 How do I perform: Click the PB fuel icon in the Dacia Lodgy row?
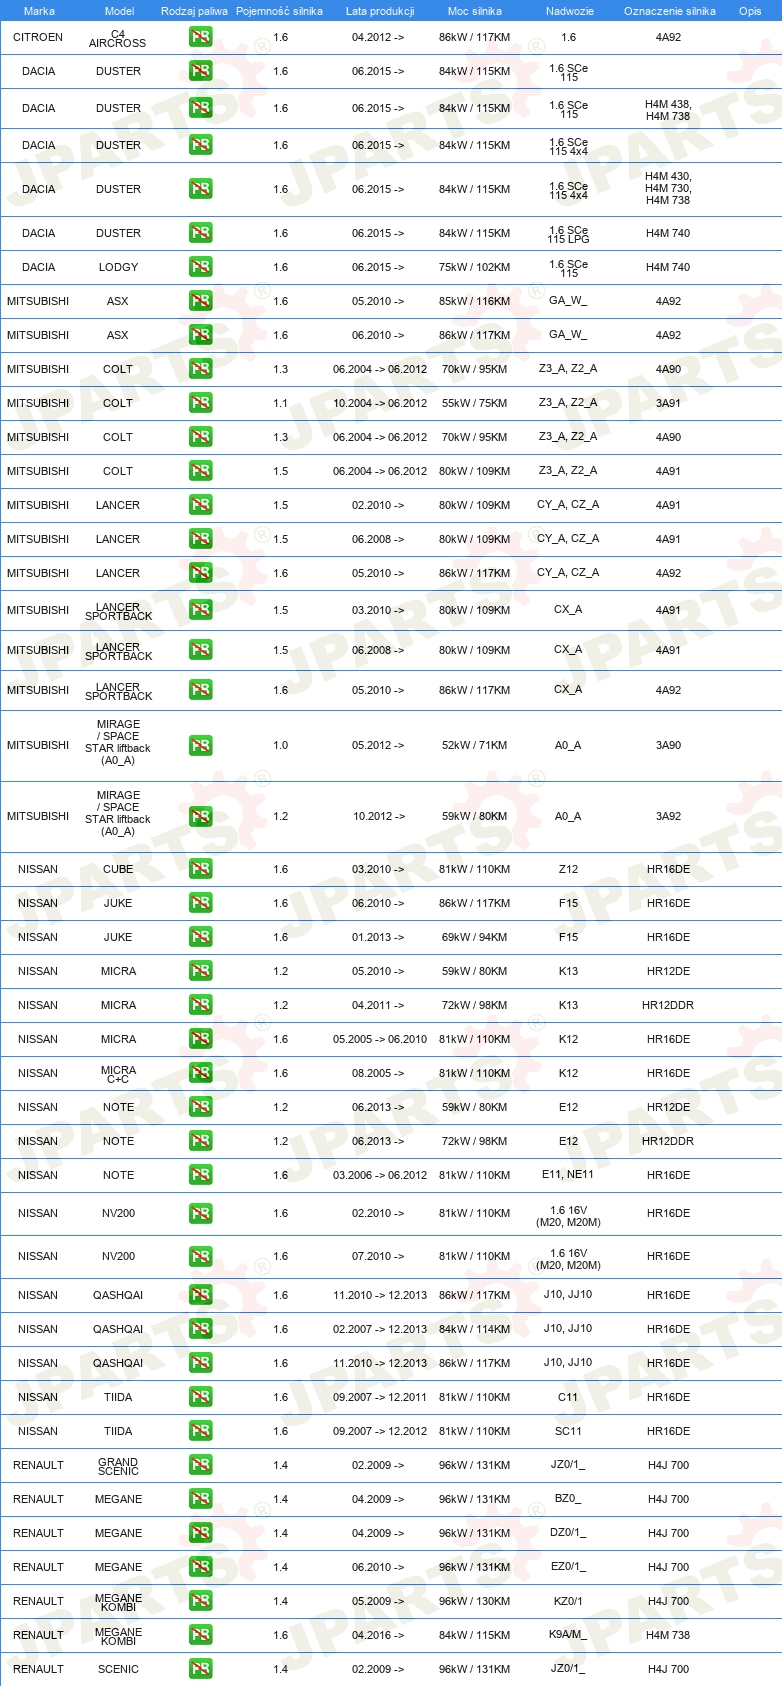[200, 267]
